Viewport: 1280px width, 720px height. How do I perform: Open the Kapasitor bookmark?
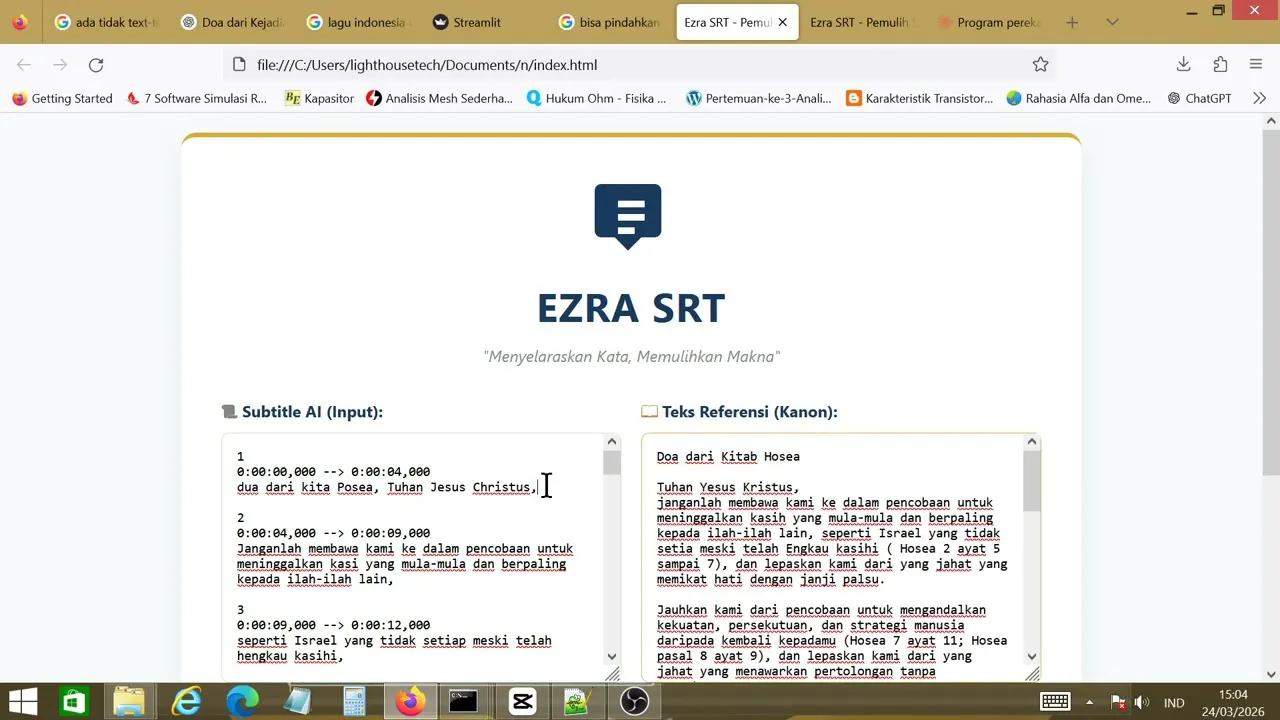point(319,98)
